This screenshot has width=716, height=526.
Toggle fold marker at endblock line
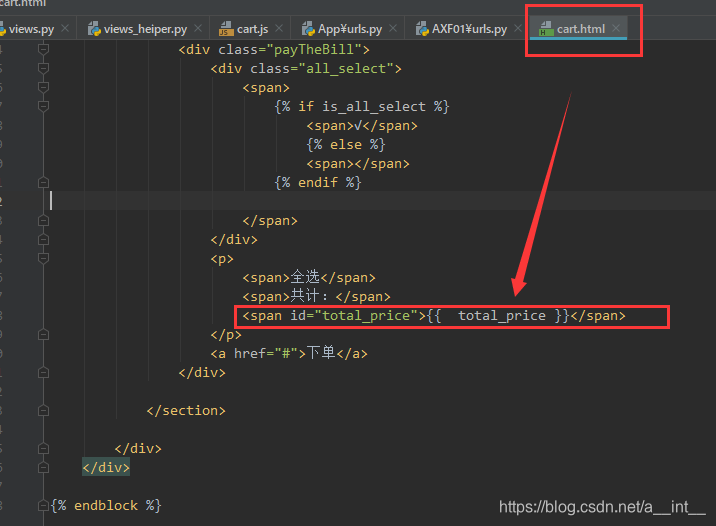43,505
